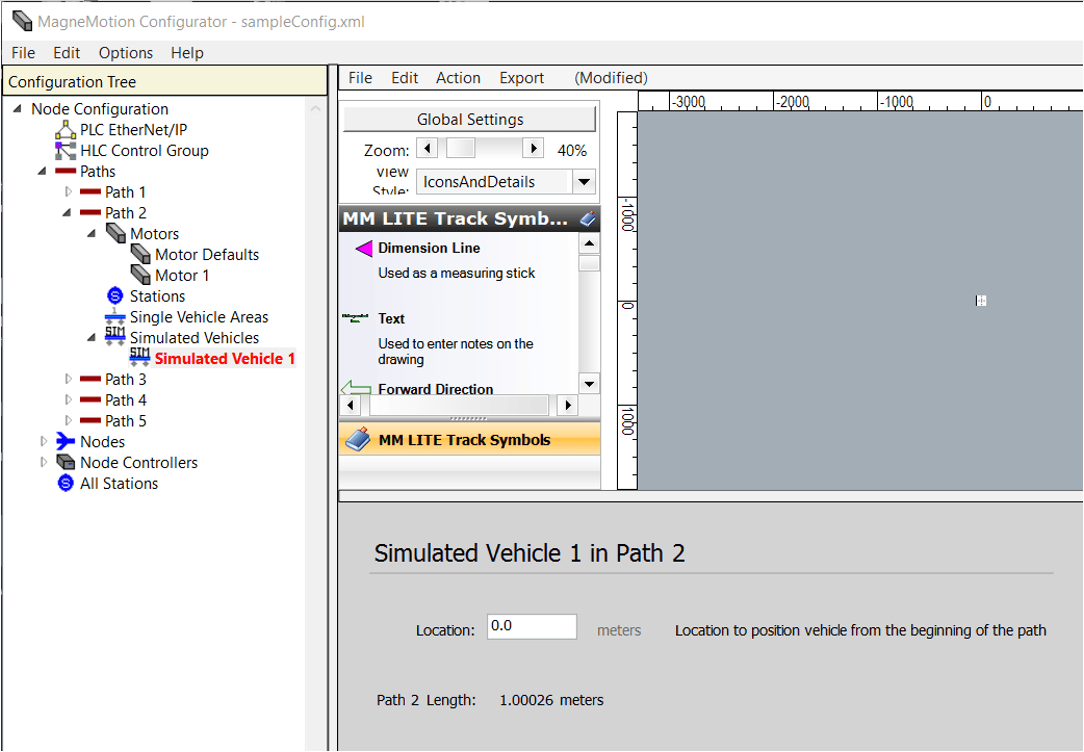The height and width of the screenshot is (752, 1084).
Task: Click the Global Settings button
Action: [x=470, y=119]
